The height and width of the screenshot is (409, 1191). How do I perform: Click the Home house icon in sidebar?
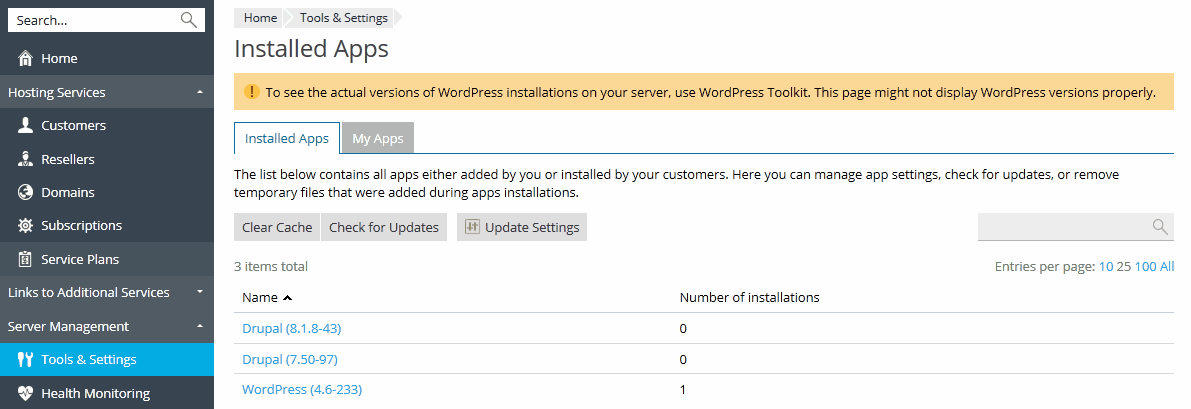25,59
